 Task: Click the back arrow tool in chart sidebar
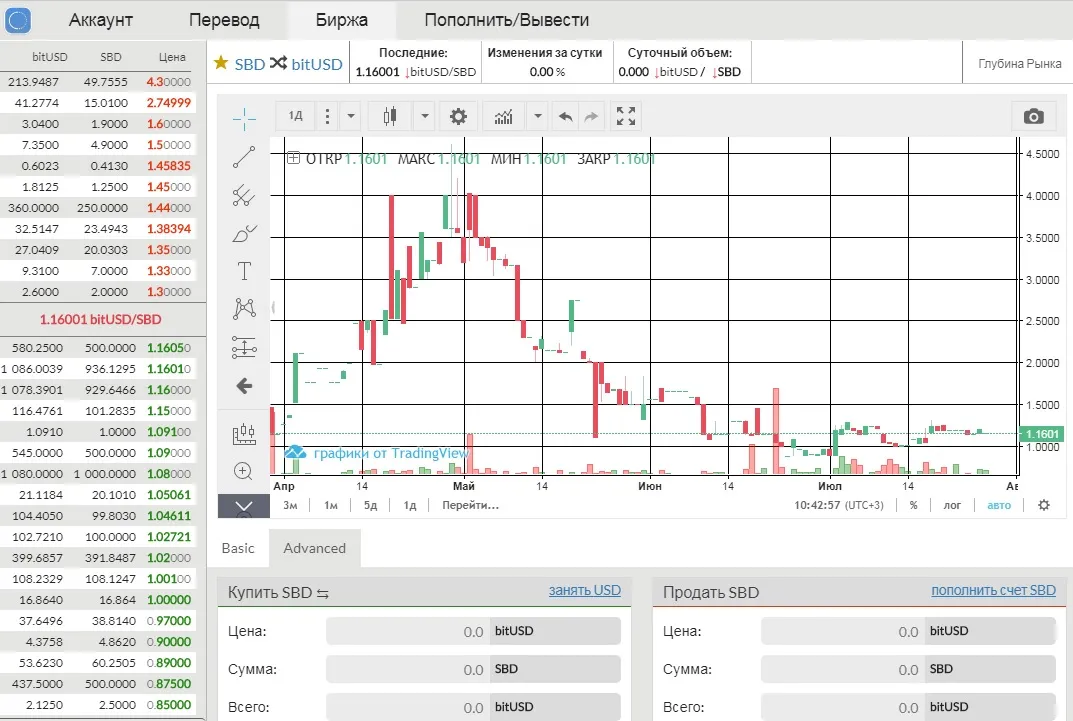pyautogui.click(x=244, y=386)
